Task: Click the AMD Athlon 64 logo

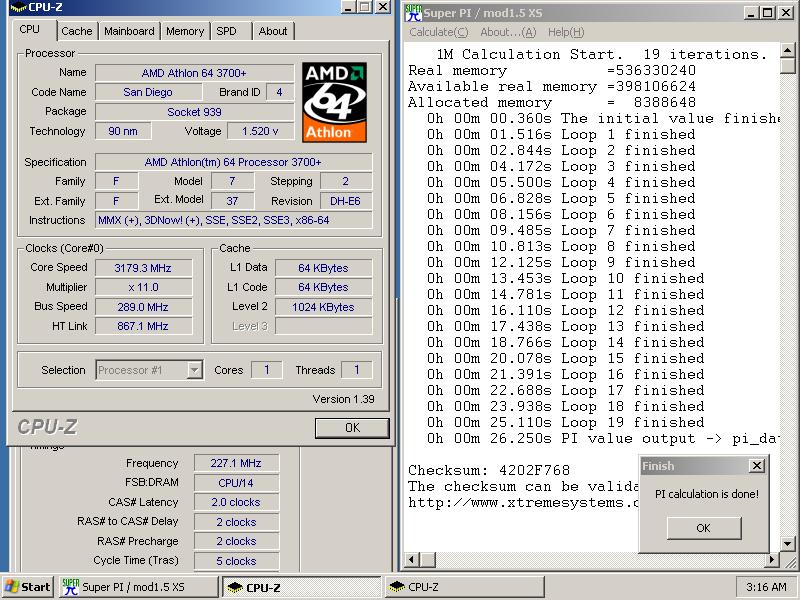Action: (x=334, y=102)
